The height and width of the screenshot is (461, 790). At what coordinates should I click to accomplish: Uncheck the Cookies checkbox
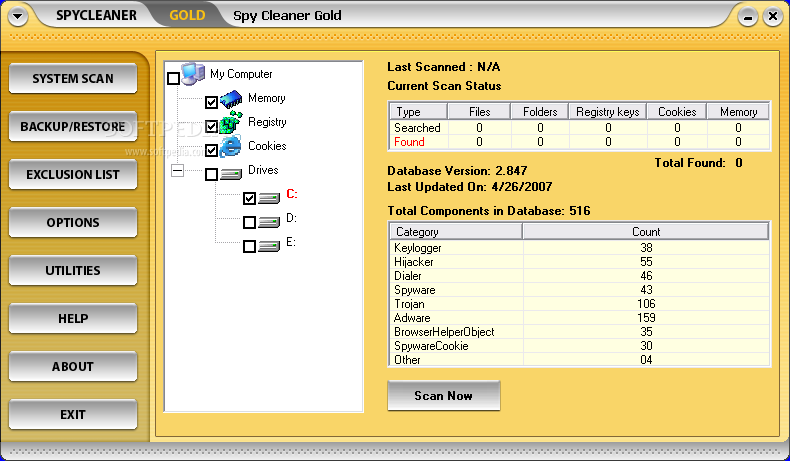[x=212, y=150]
